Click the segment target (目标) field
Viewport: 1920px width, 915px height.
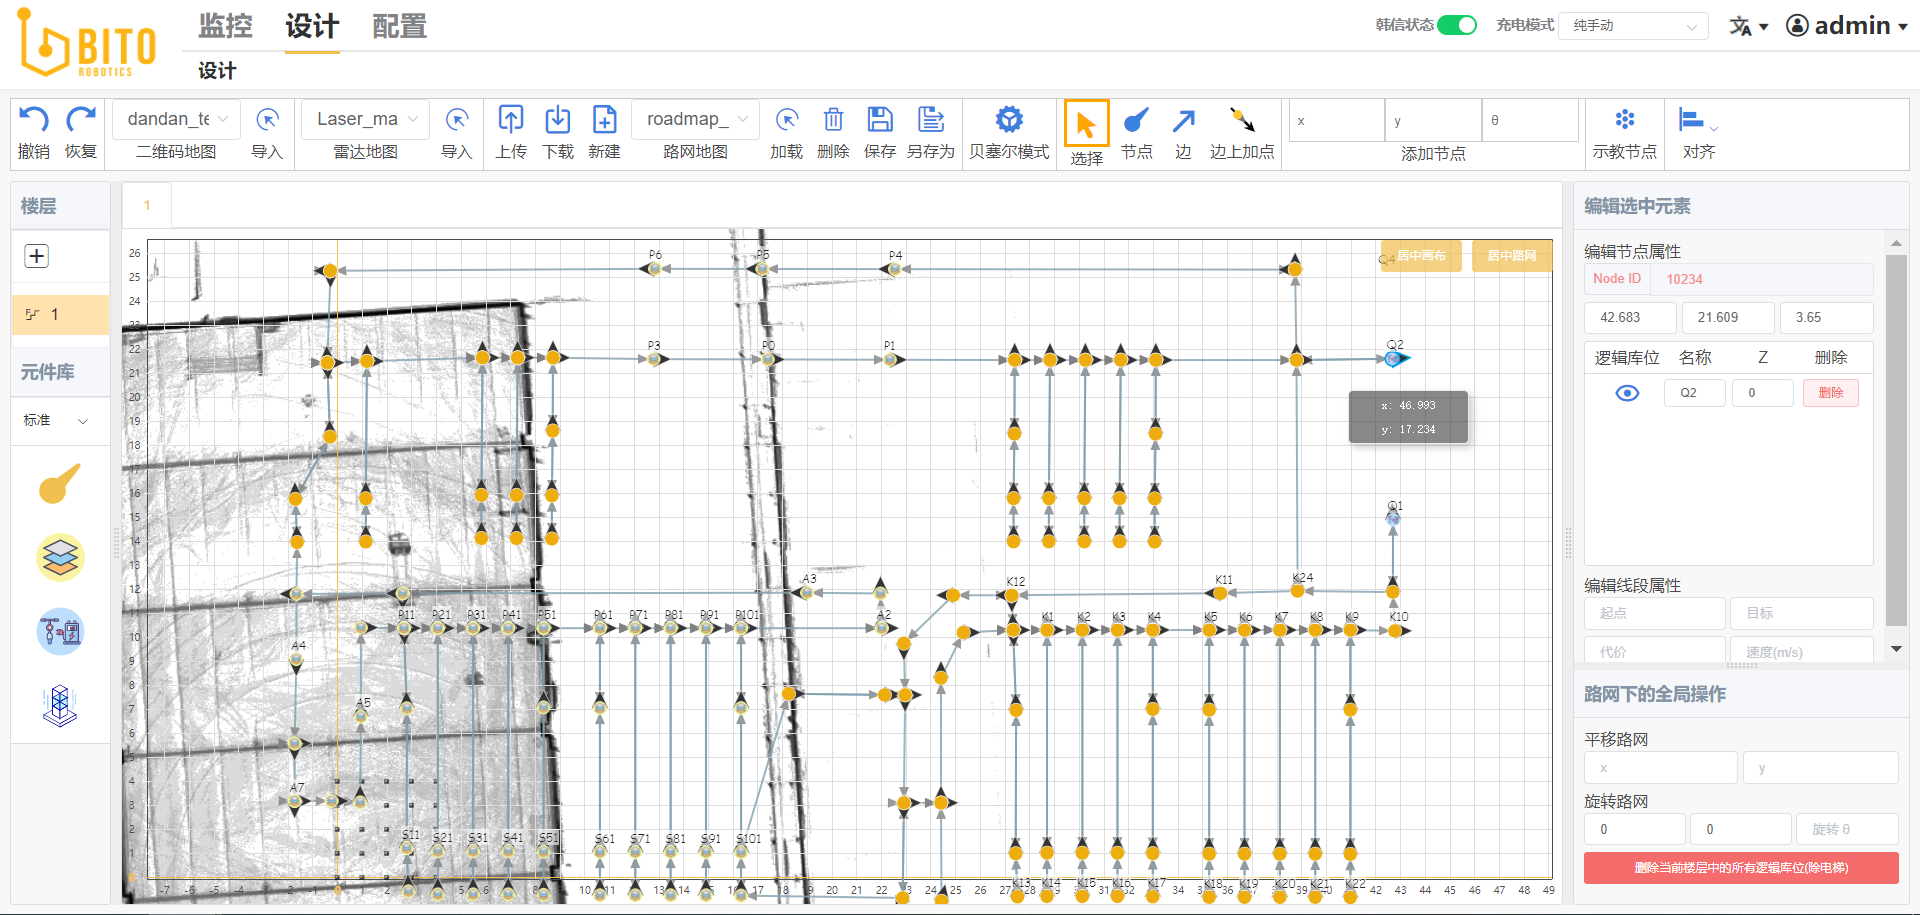point(1802,614)
